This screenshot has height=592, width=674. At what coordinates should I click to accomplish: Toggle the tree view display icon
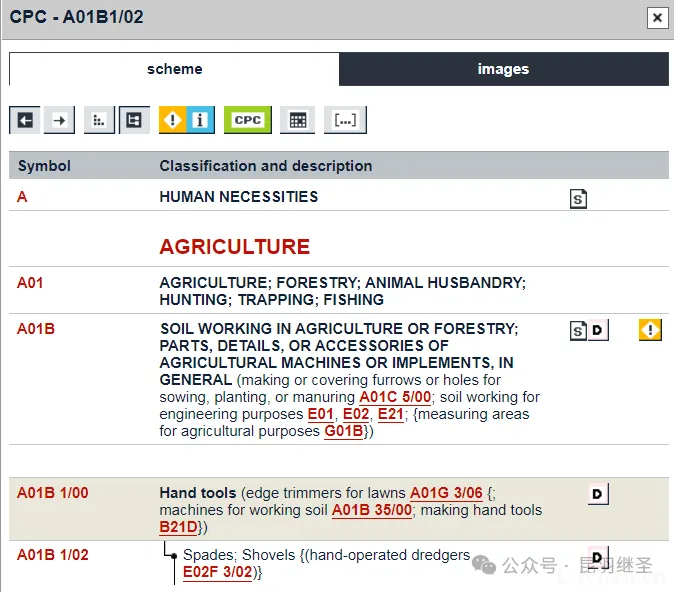133,120
